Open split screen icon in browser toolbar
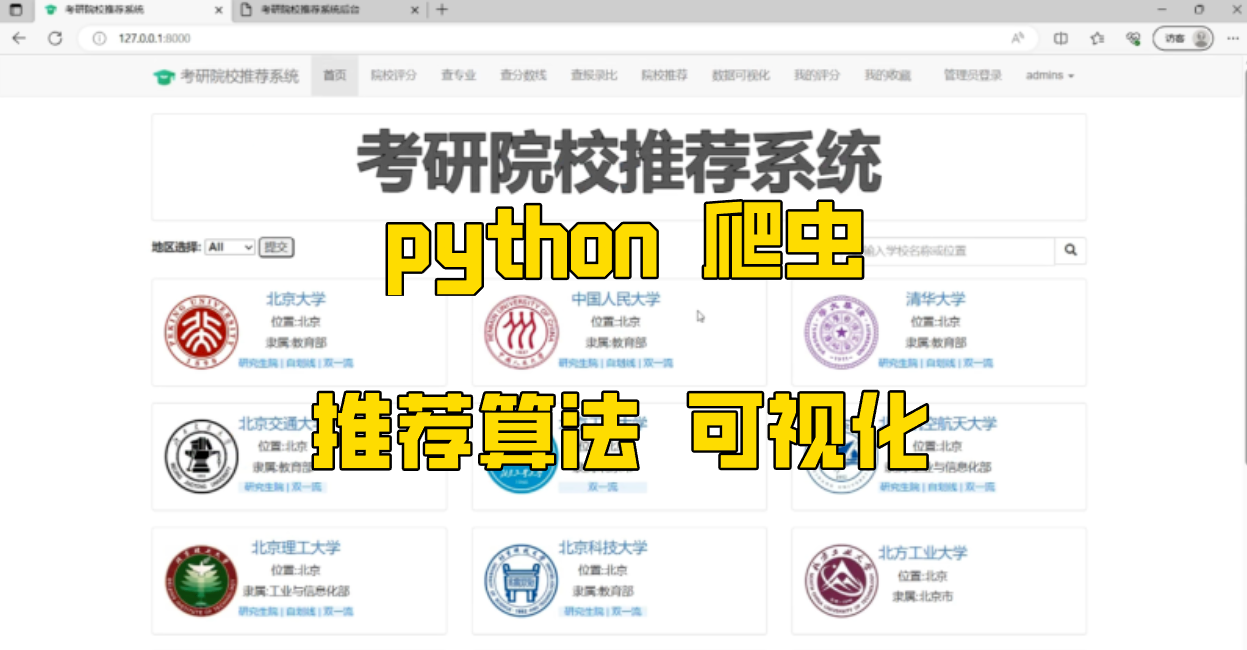The image size is (1247, 650). pyautogui.click(x=1061, y=38)
